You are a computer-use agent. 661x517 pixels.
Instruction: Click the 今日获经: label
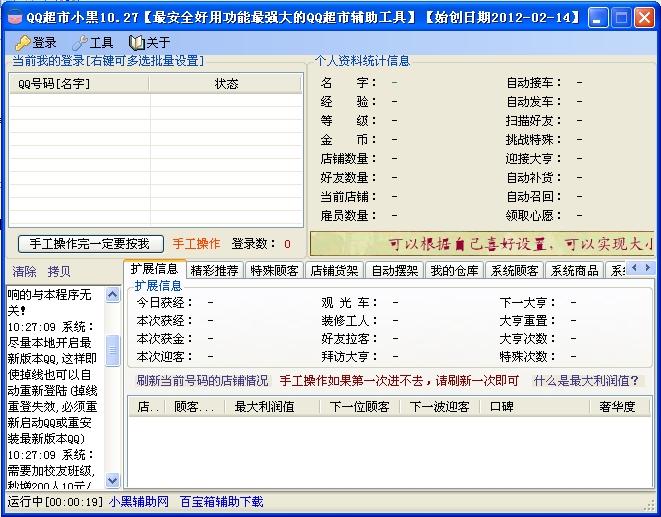pyautogui.click(x=164, y=302)
